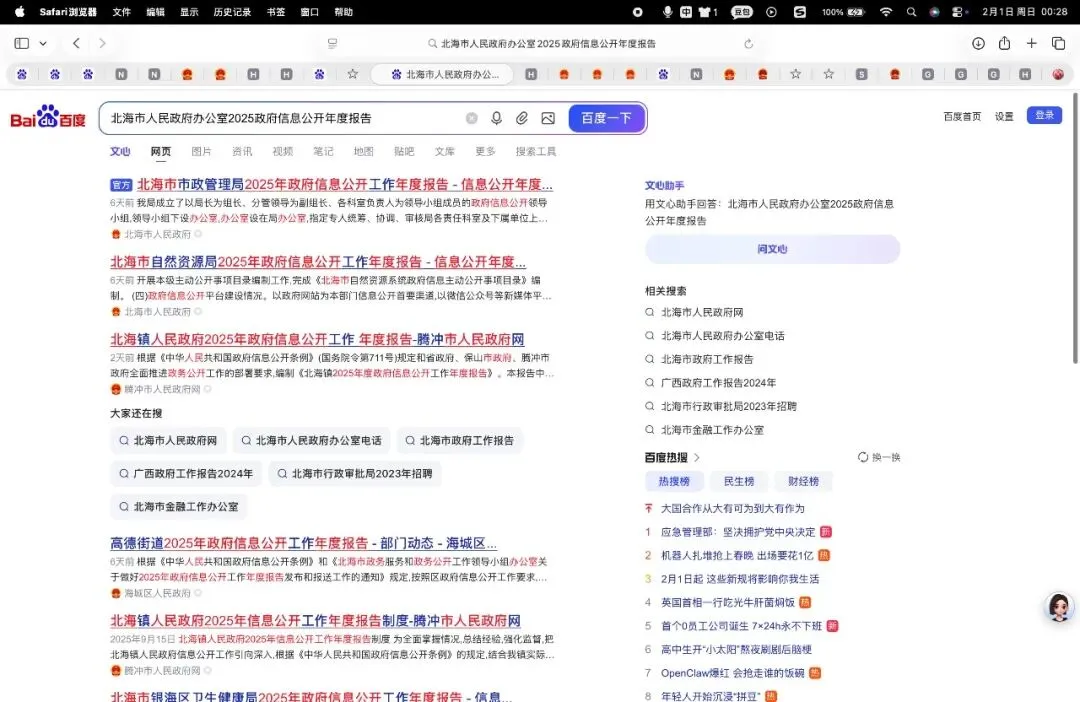The width and height of the screenshot is (1080, 702).
Task: Click the Safari address bar
Action: (541, 43)
